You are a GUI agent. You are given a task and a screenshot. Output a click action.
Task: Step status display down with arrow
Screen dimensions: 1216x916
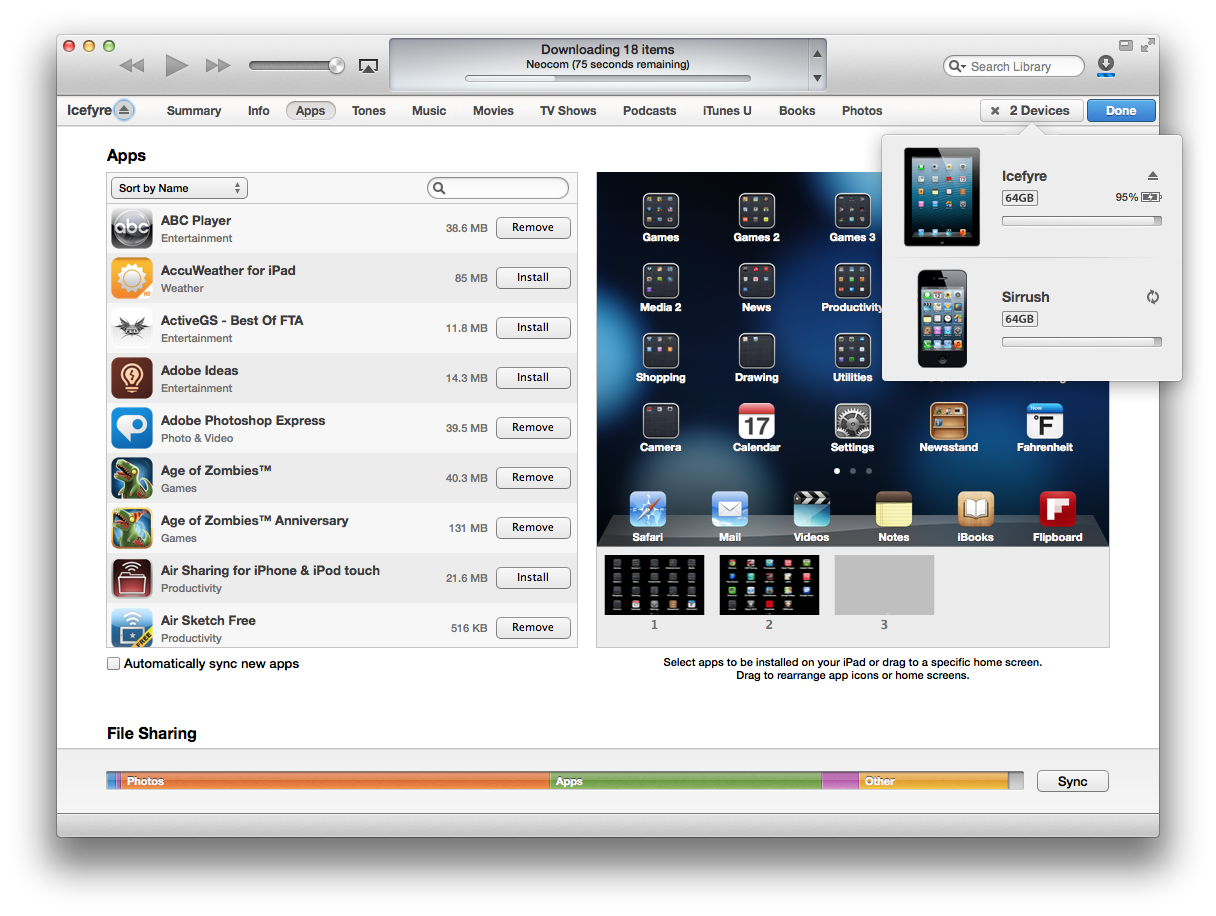pyautogui.click(x=818, y=78)
